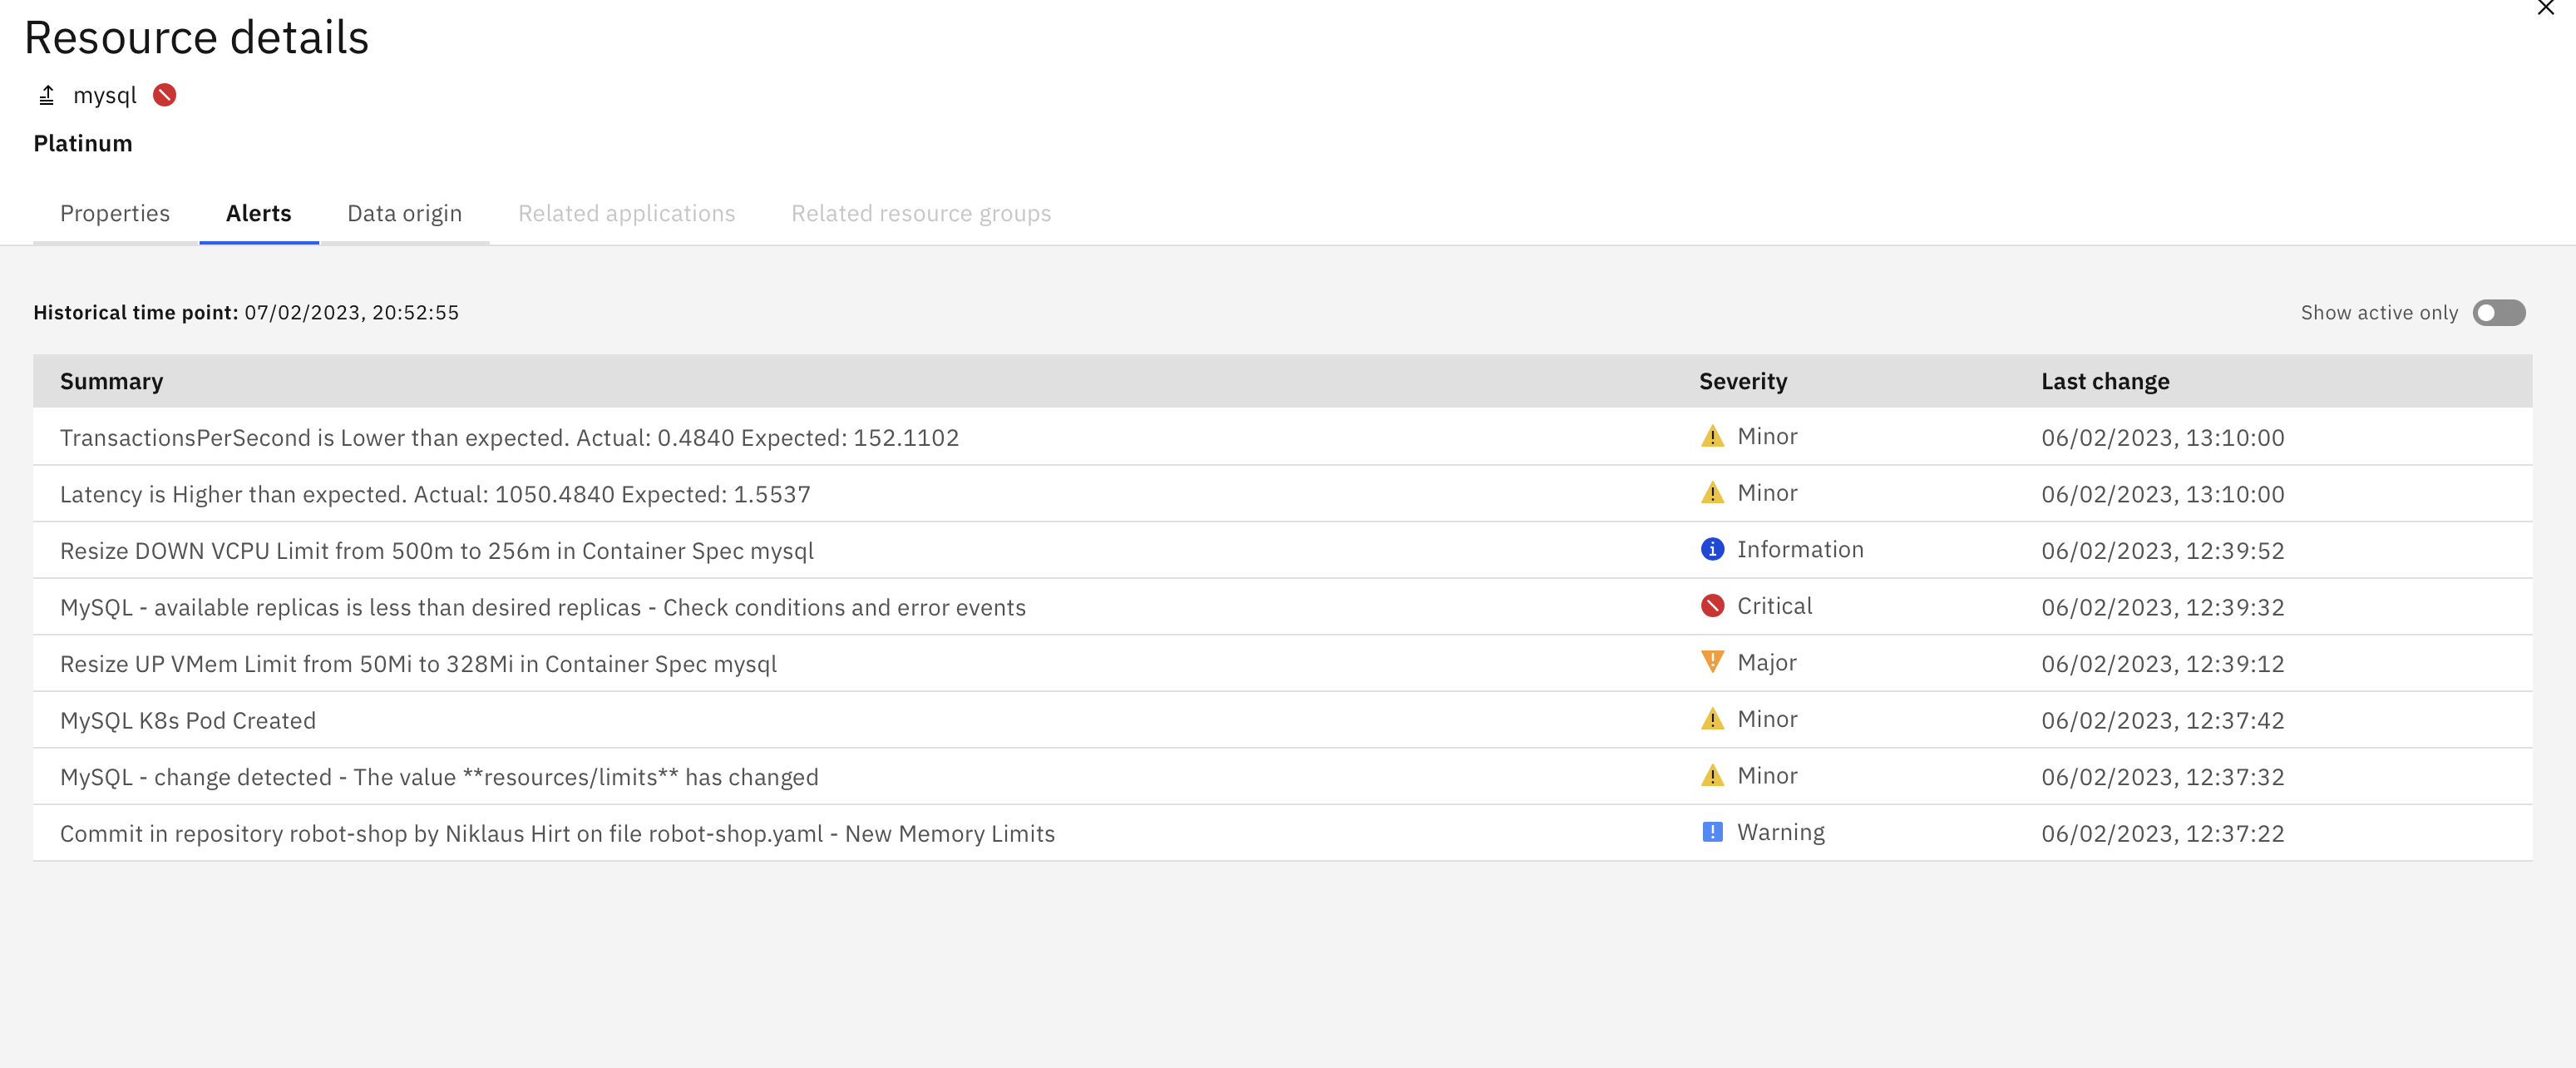Select the Commit in repository robot-shop alert
Screen dimensions: 2576x1068
557,834
